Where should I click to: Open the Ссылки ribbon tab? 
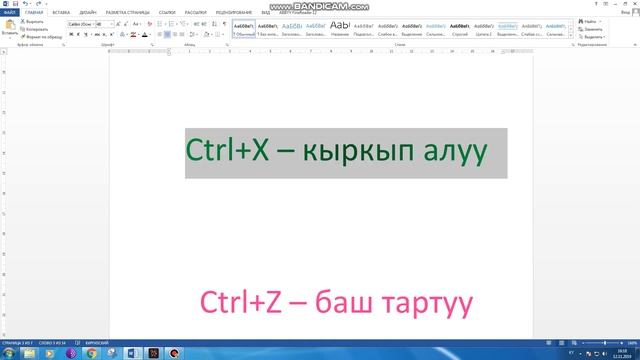click(x=167, y=12)
